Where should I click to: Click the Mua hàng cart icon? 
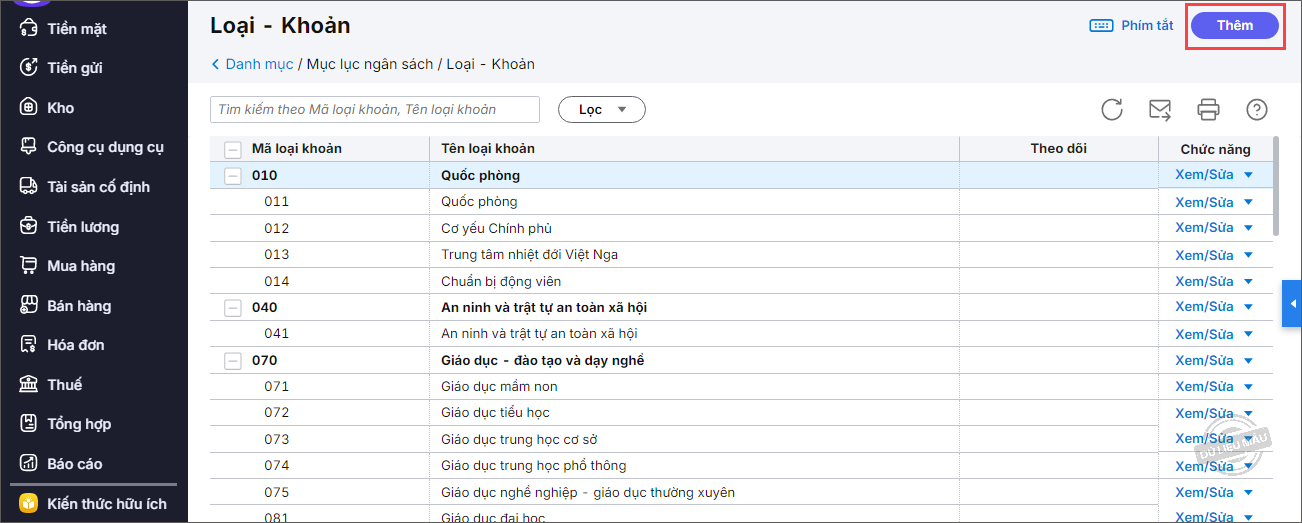pos(29,266)
